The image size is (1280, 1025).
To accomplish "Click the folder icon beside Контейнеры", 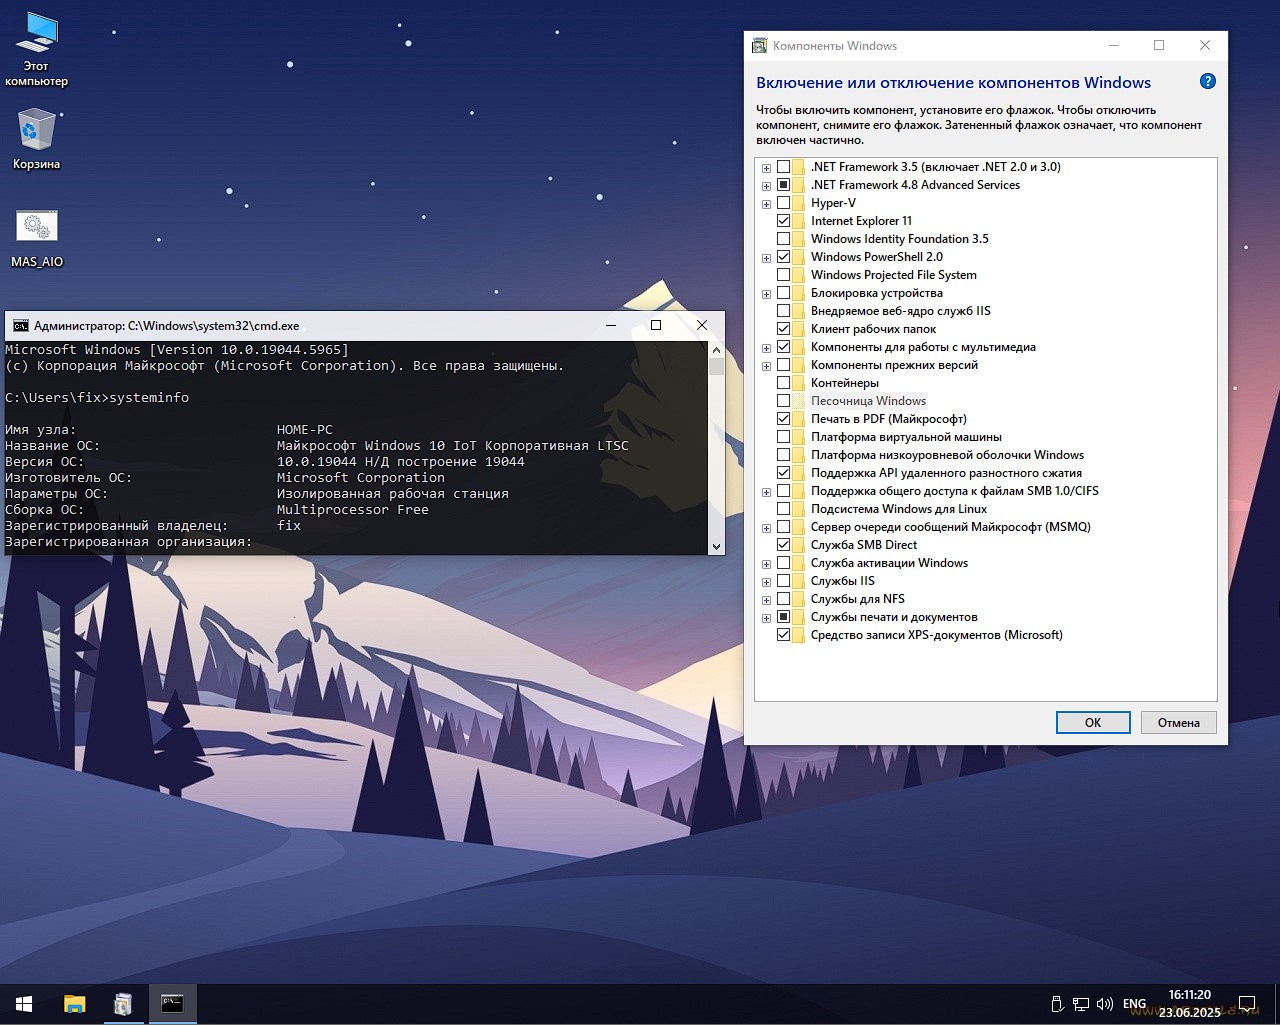I will [799, 383].
